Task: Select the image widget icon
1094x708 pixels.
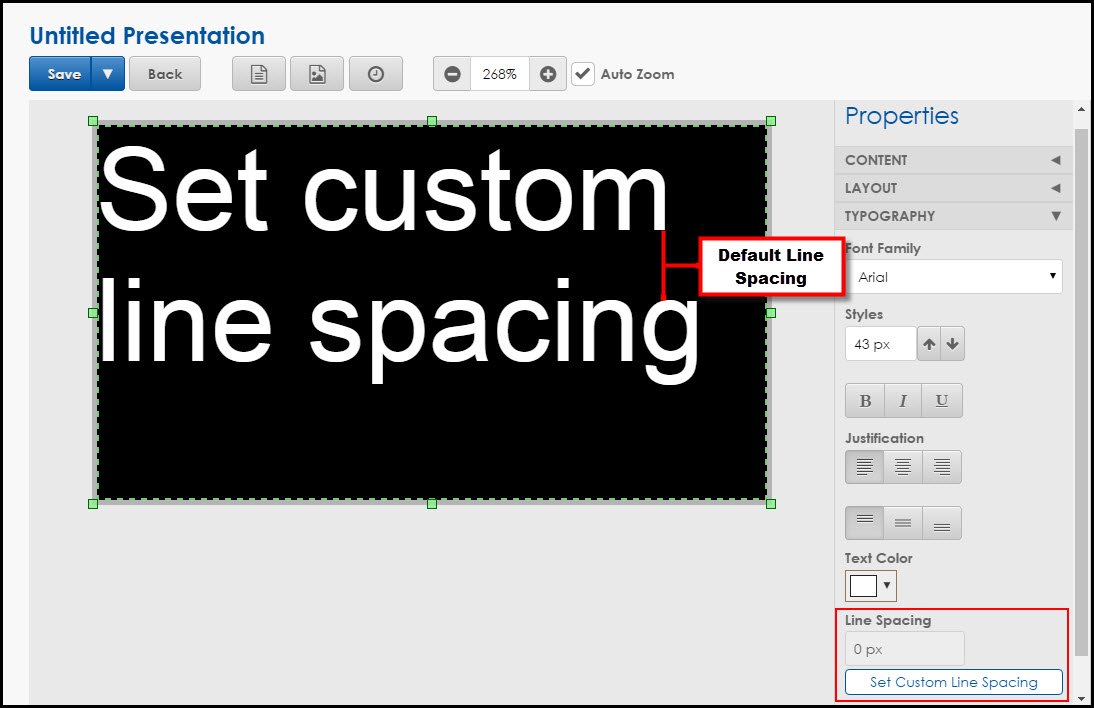Action: tap(317, 73)
